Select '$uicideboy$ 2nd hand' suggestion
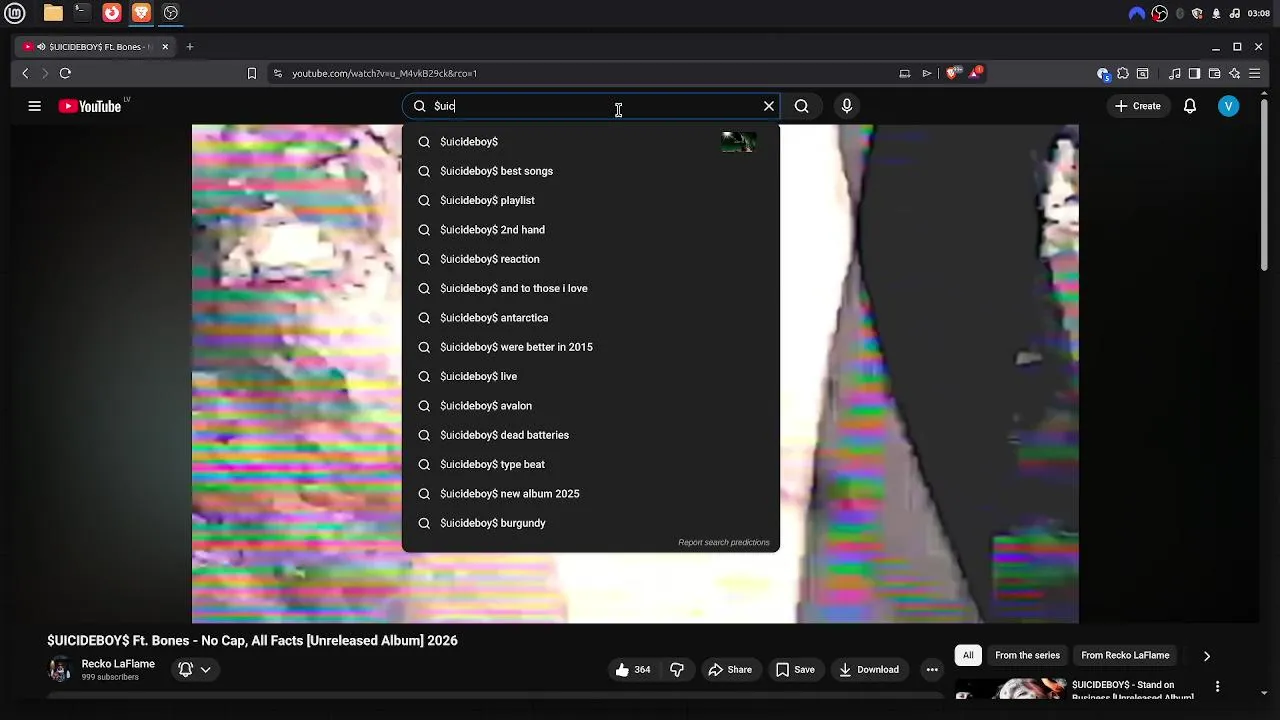Image resolution: width=1280 pixels, height=720 pixels. click(x=590, y=230)
